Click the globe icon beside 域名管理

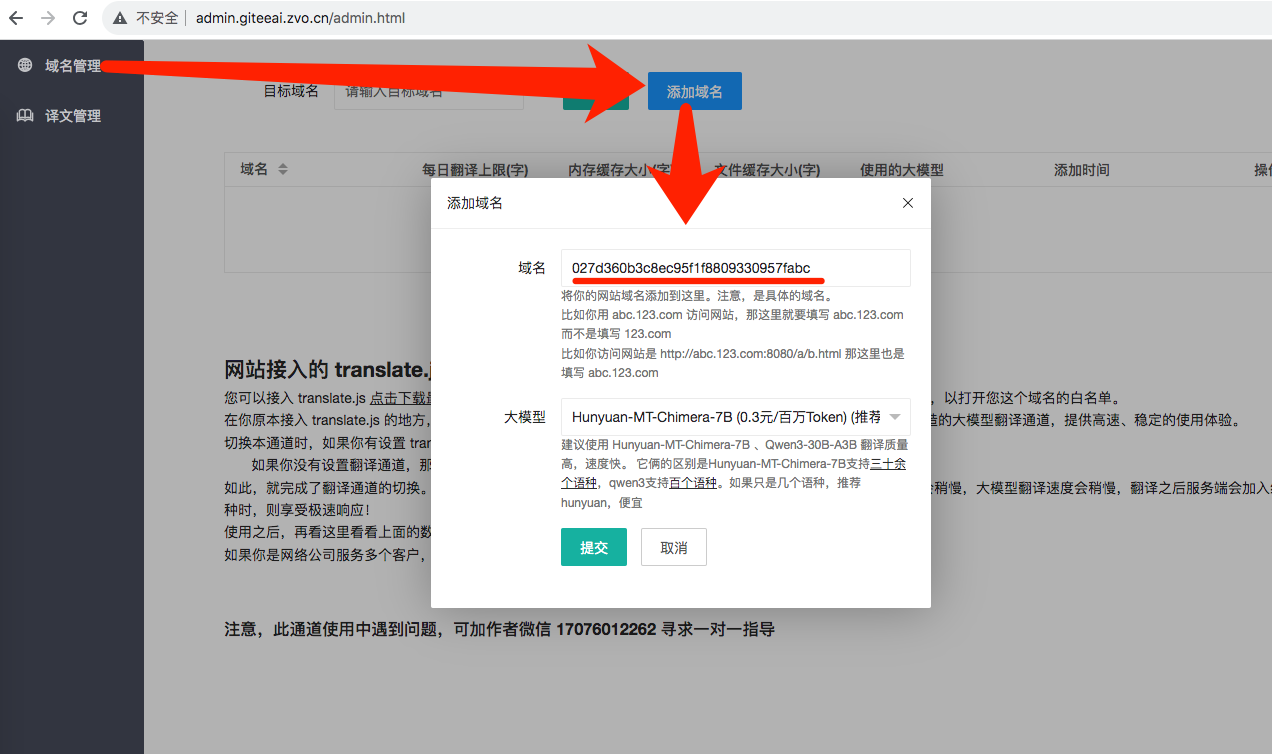tap(25, 66)
